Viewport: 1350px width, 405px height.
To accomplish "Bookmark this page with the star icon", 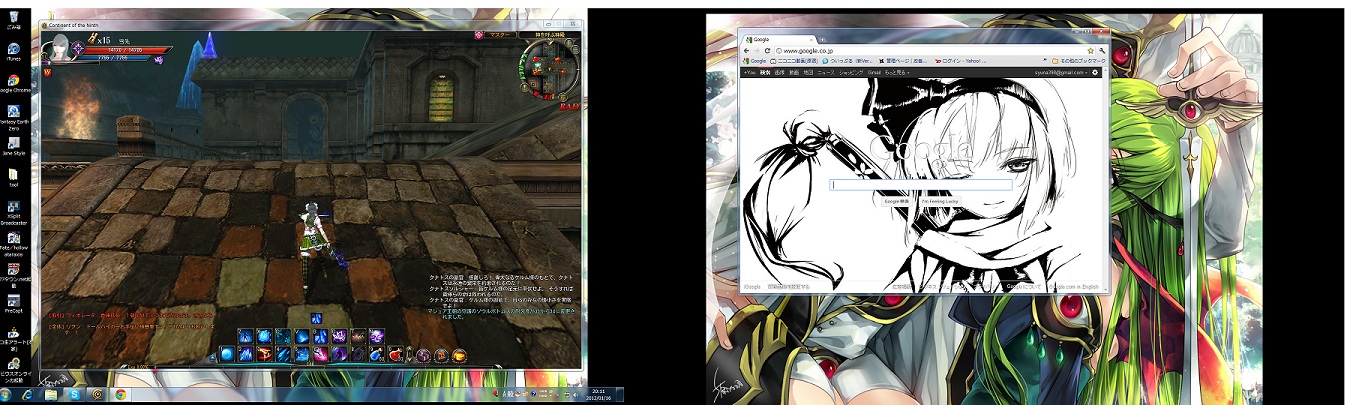I will pos(1090,50).
